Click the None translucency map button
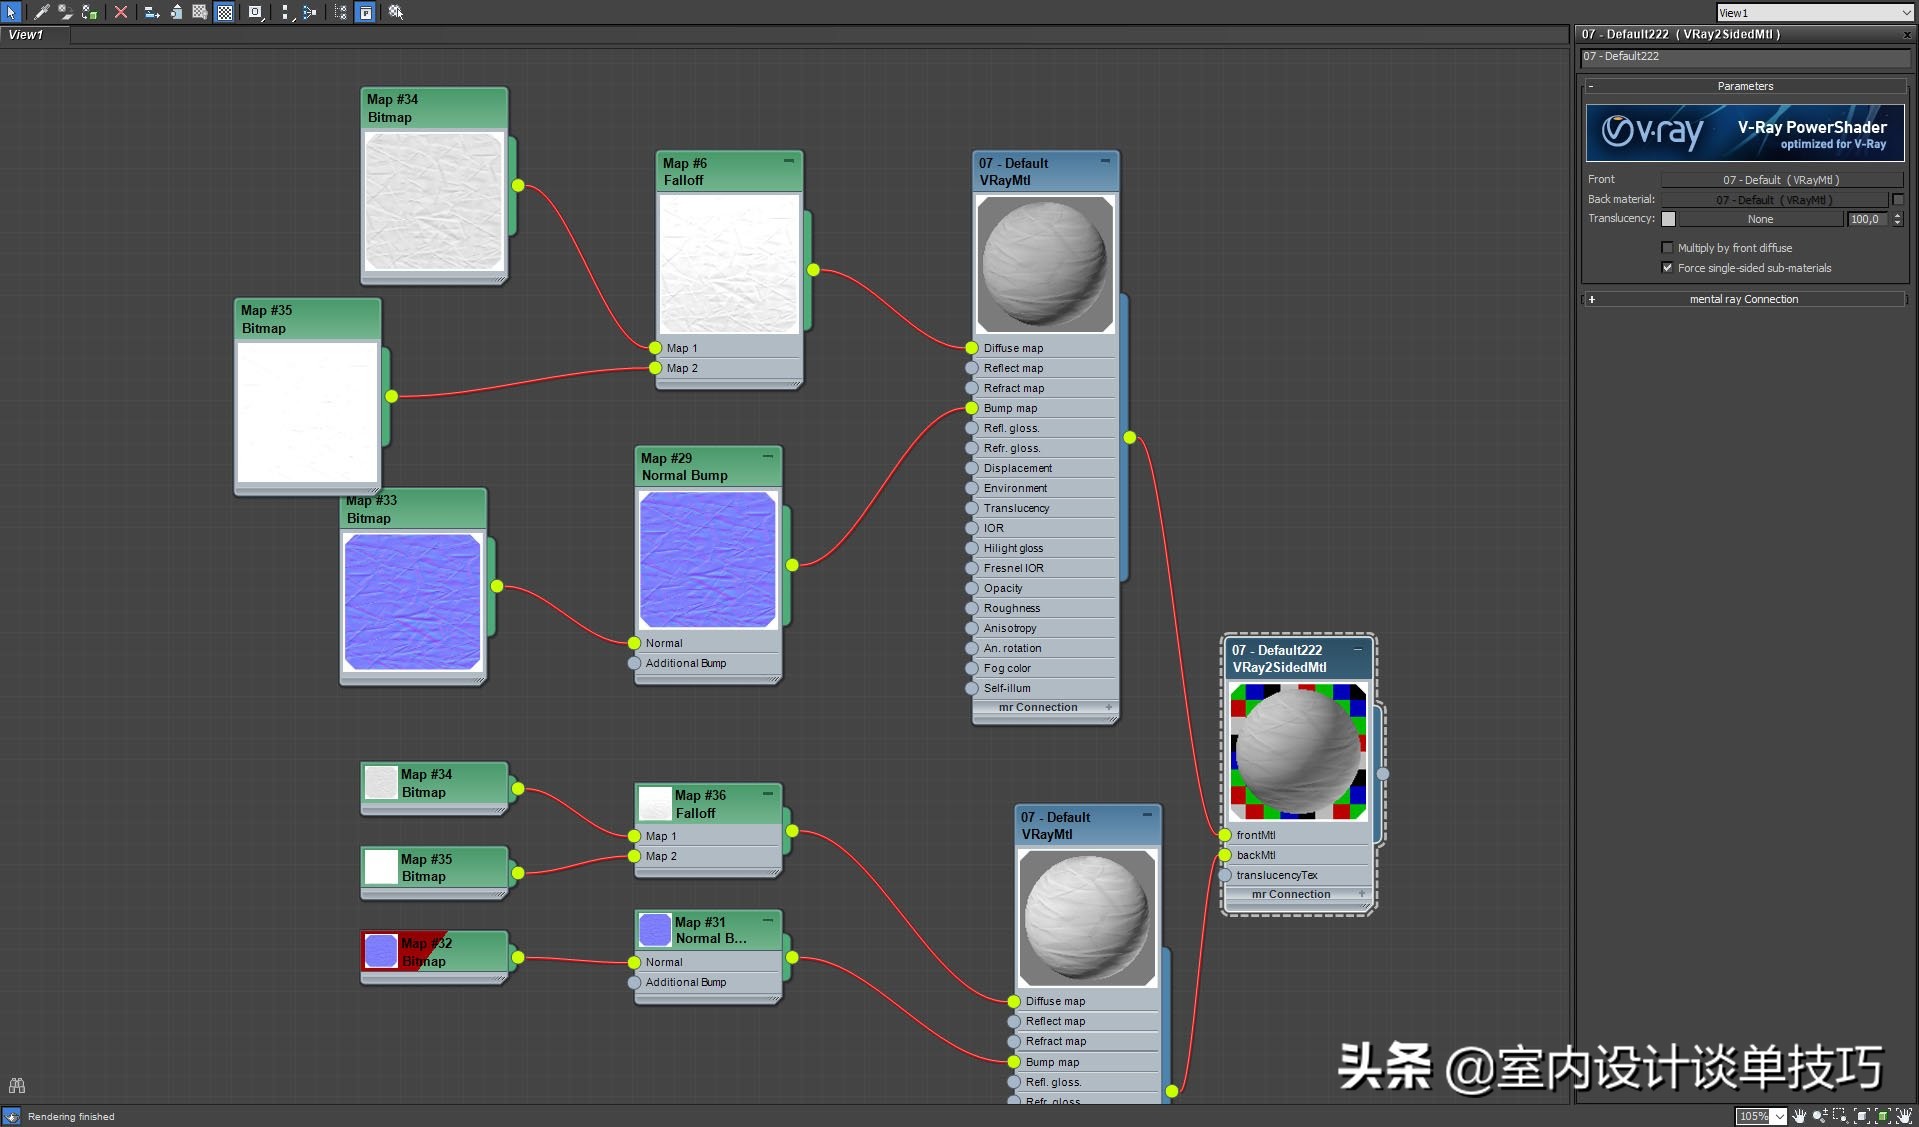Screen dimensions: 1919x1127 (x=1760, y=219)
